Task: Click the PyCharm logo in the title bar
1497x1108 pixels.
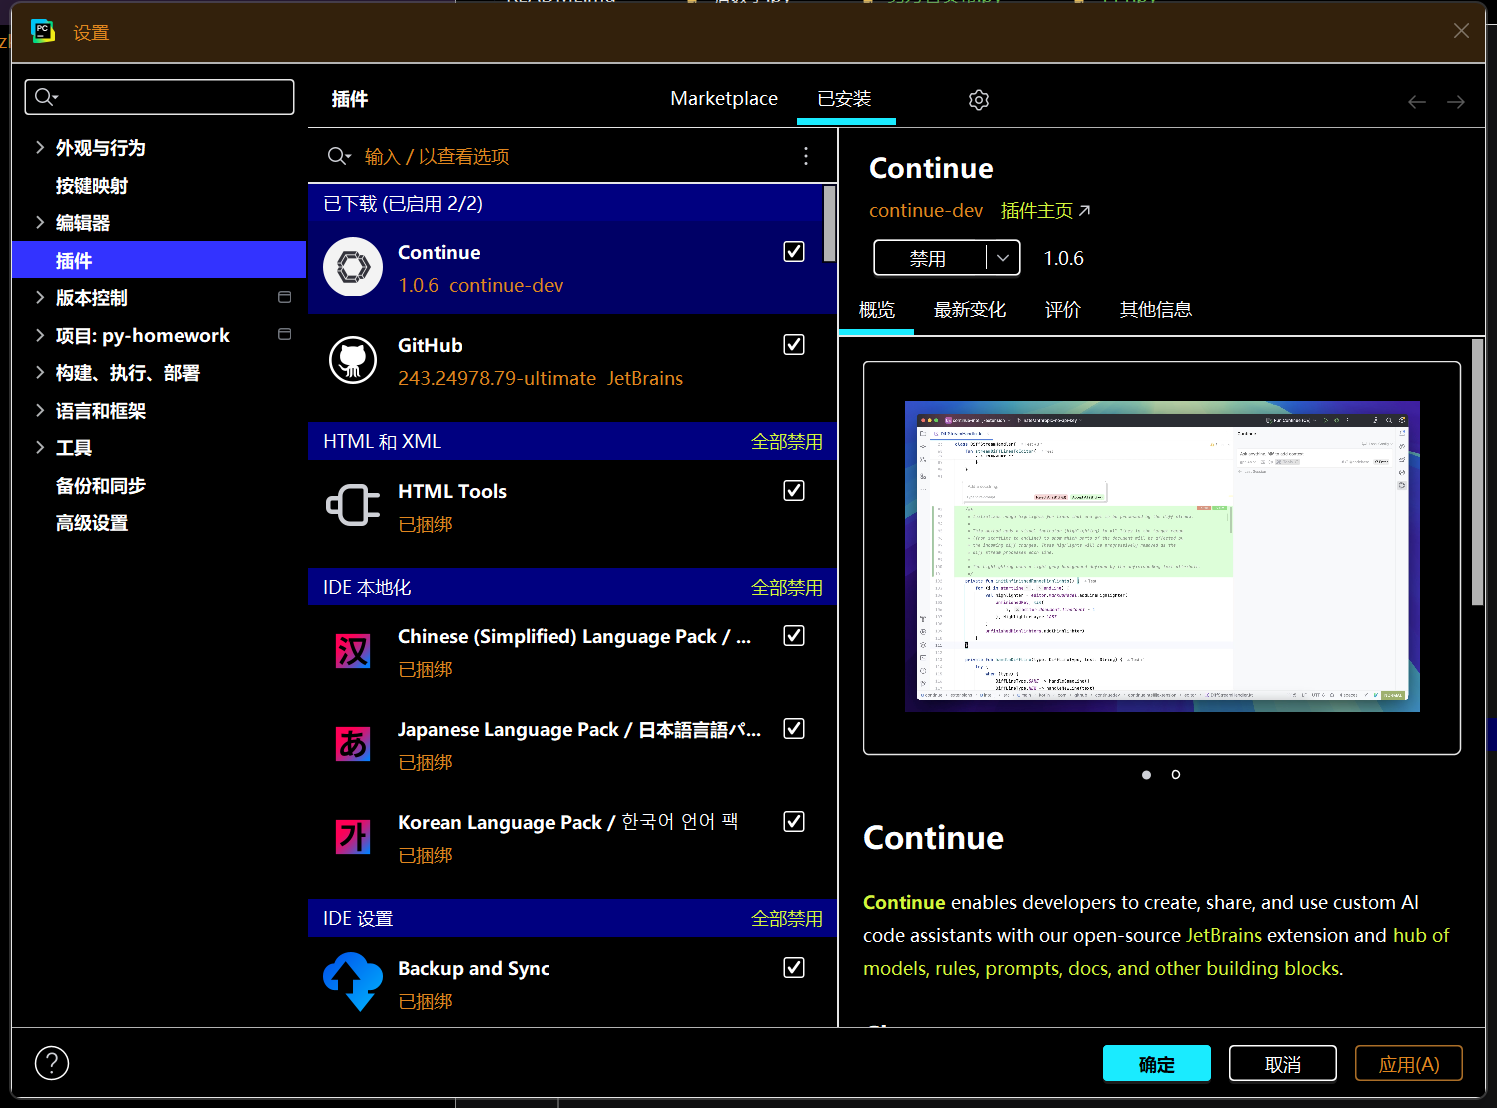Action: point(43,32)
